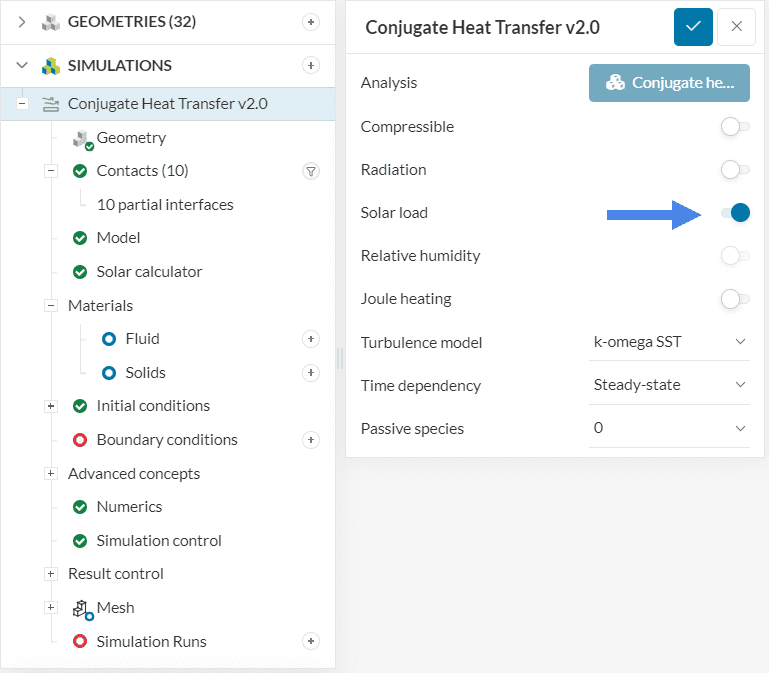Screen dimensions: 769x673
Task: Confirm settings with the blue checkmark button
Action: (692, 26)
